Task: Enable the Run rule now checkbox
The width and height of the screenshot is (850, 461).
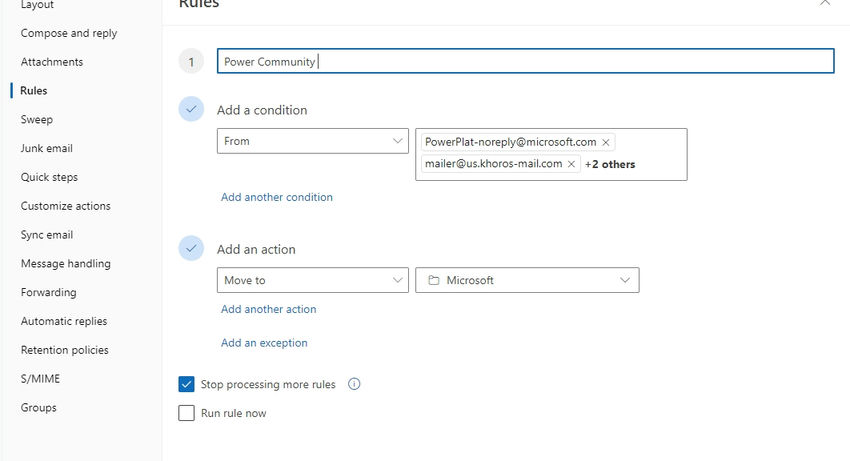Action: point(186,413)
